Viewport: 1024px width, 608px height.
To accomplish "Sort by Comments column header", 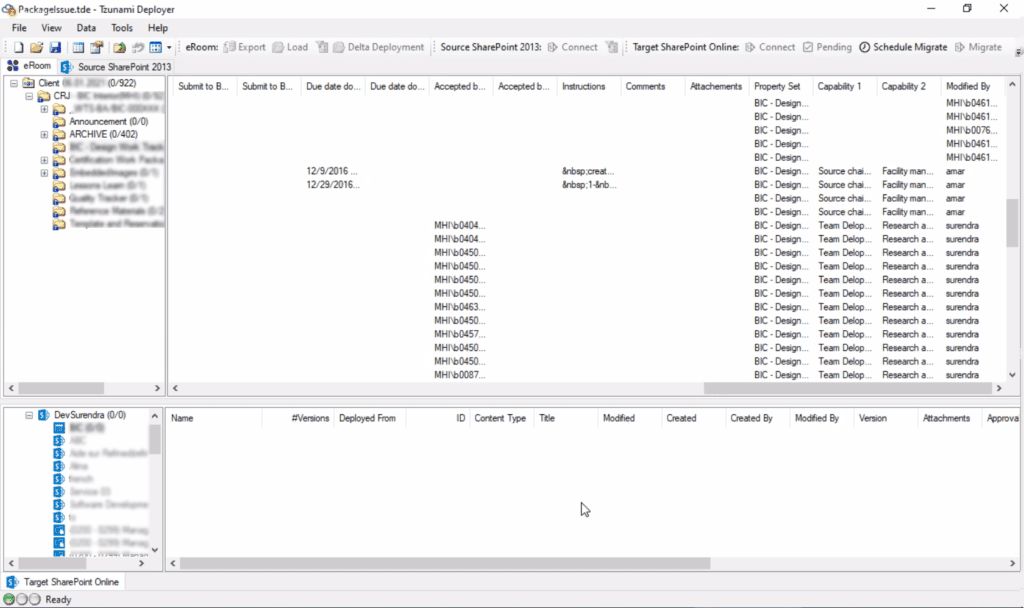I will (x=652, y=86).
